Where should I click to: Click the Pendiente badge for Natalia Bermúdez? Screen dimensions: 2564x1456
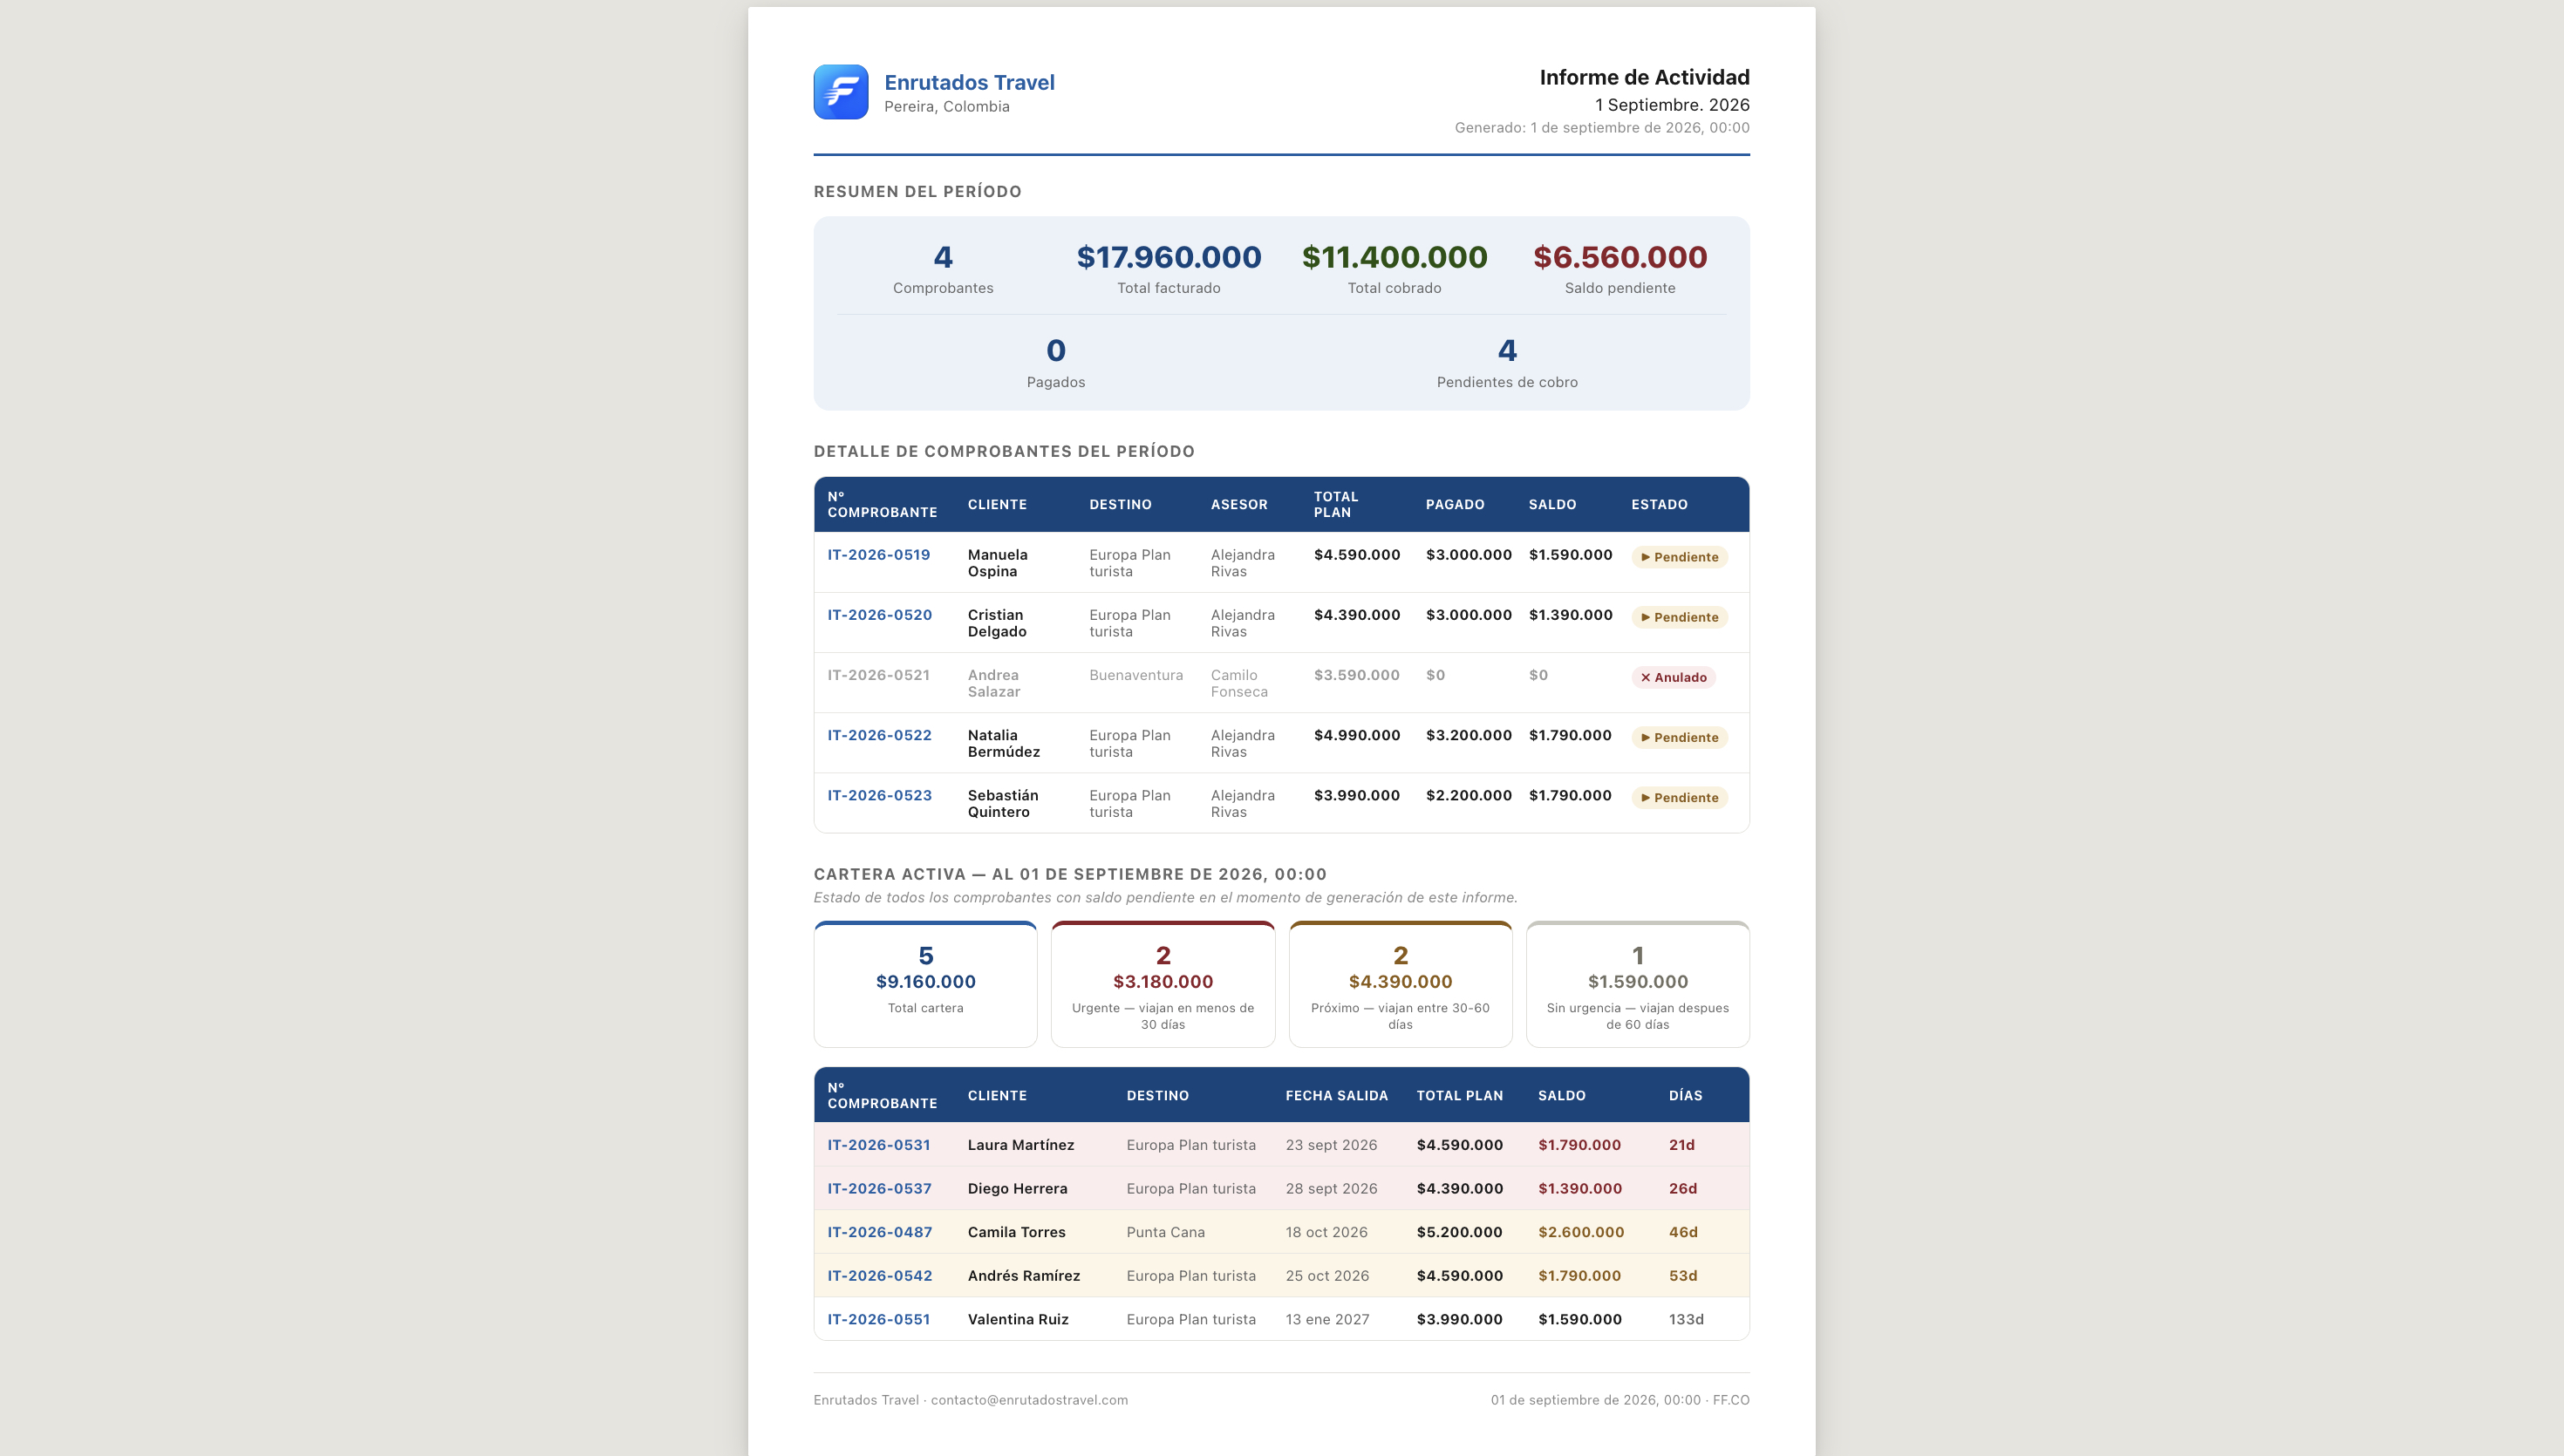1679,737
